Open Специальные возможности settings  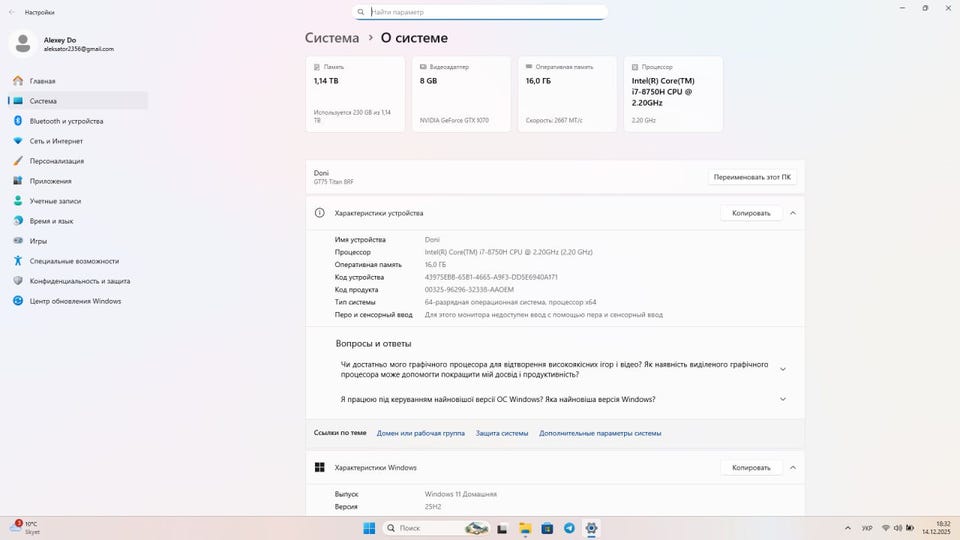(74, 261)
